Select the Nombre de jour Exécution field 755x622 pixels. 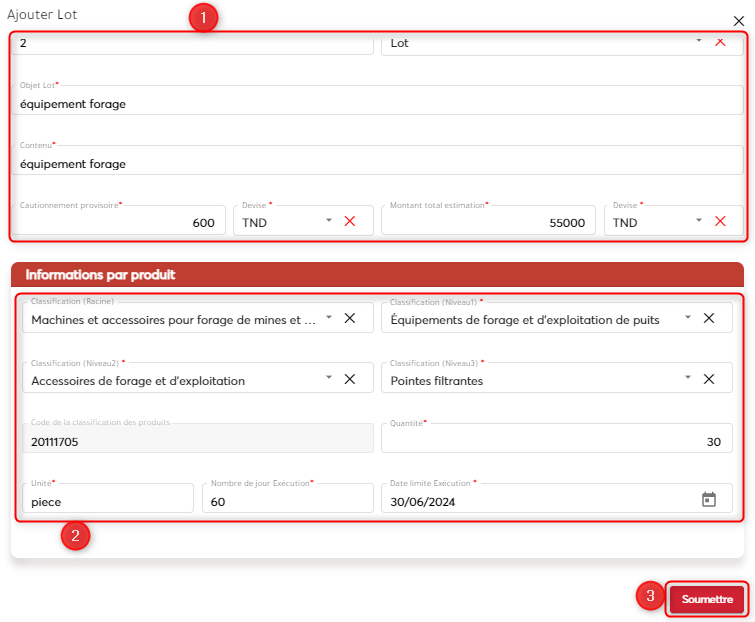(x=287, y=501)
